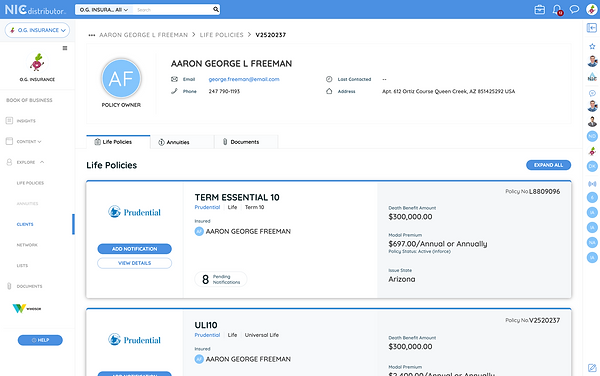
Task: Click the Arizona issue state value
Action: [x=402, y=279]
